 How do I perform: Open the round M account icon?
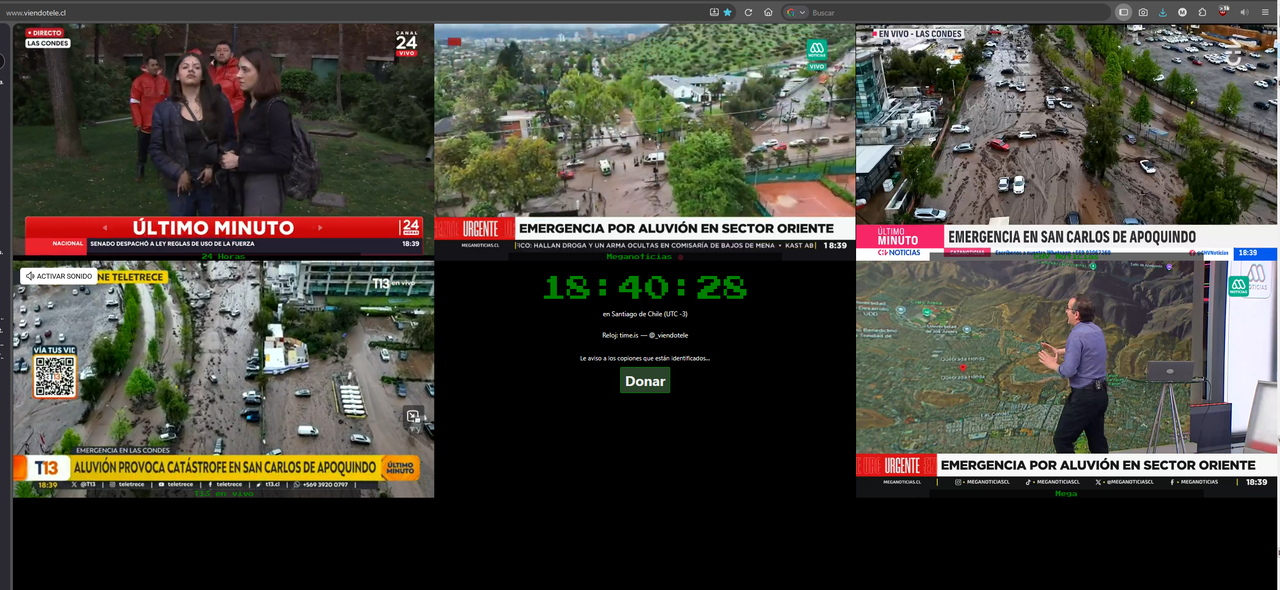coord(1183,12)
